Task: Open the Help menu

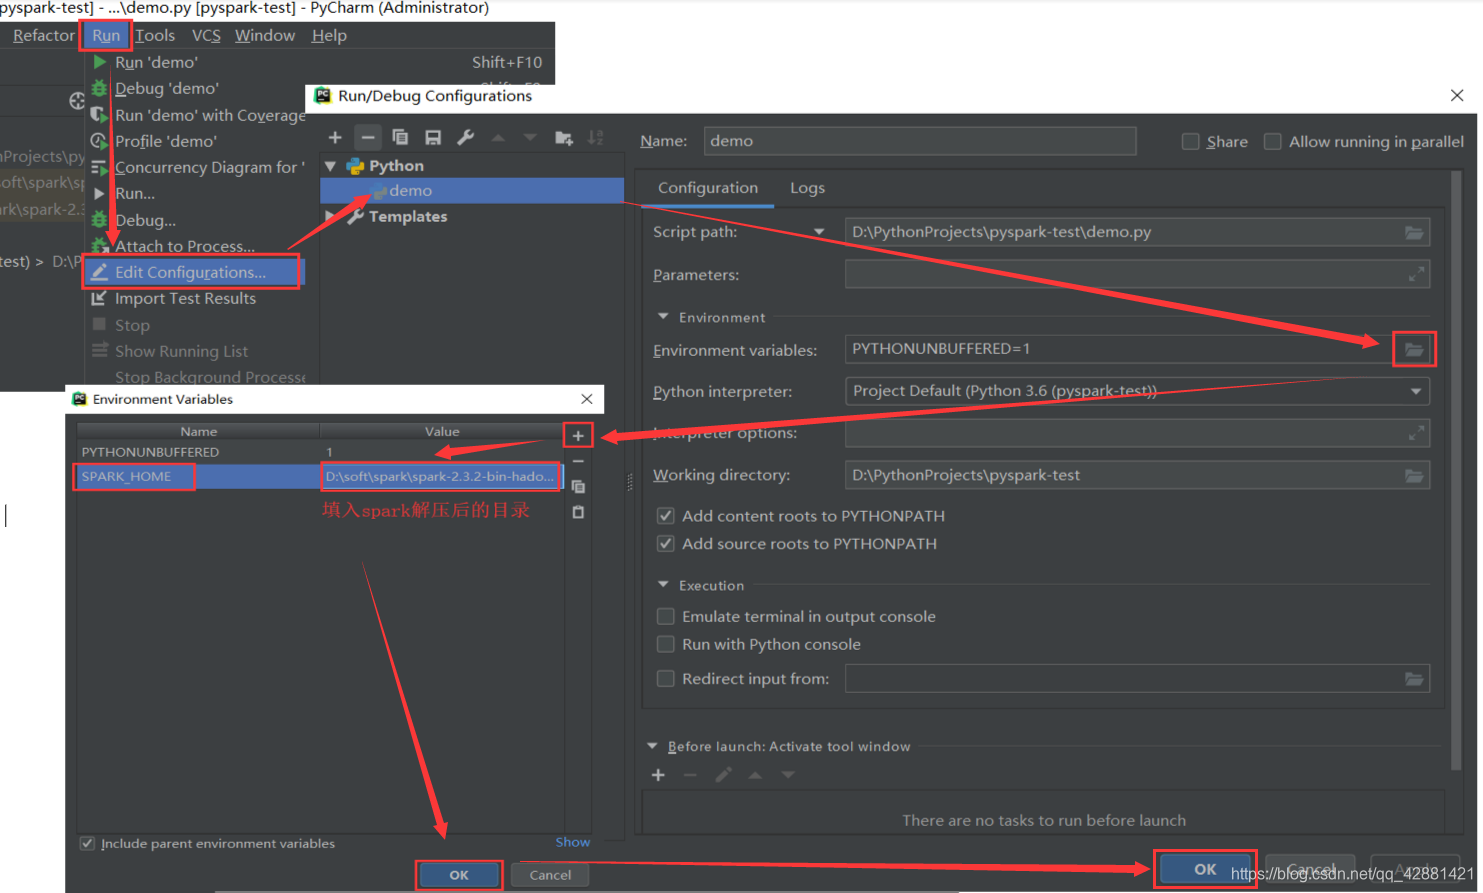Action: point(329,36)
